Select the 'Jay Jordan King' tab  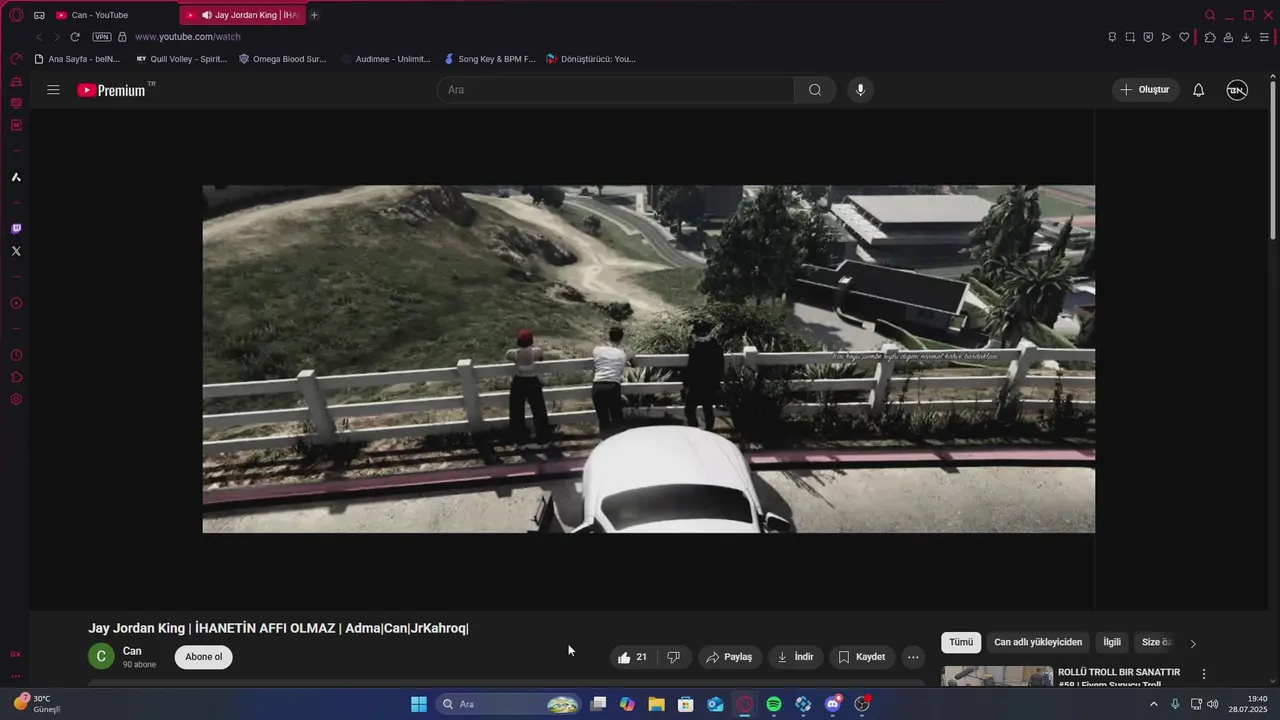coord(243,15)
